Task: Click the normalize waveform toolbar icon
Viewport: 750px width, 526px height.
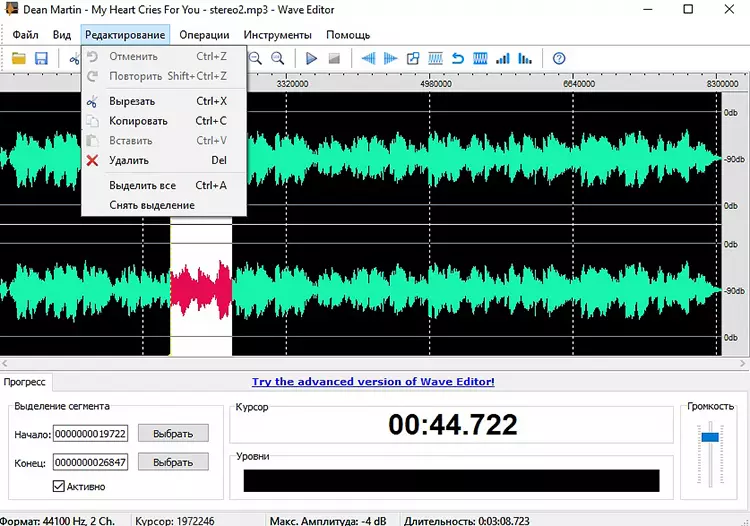Action: [435, 58]
